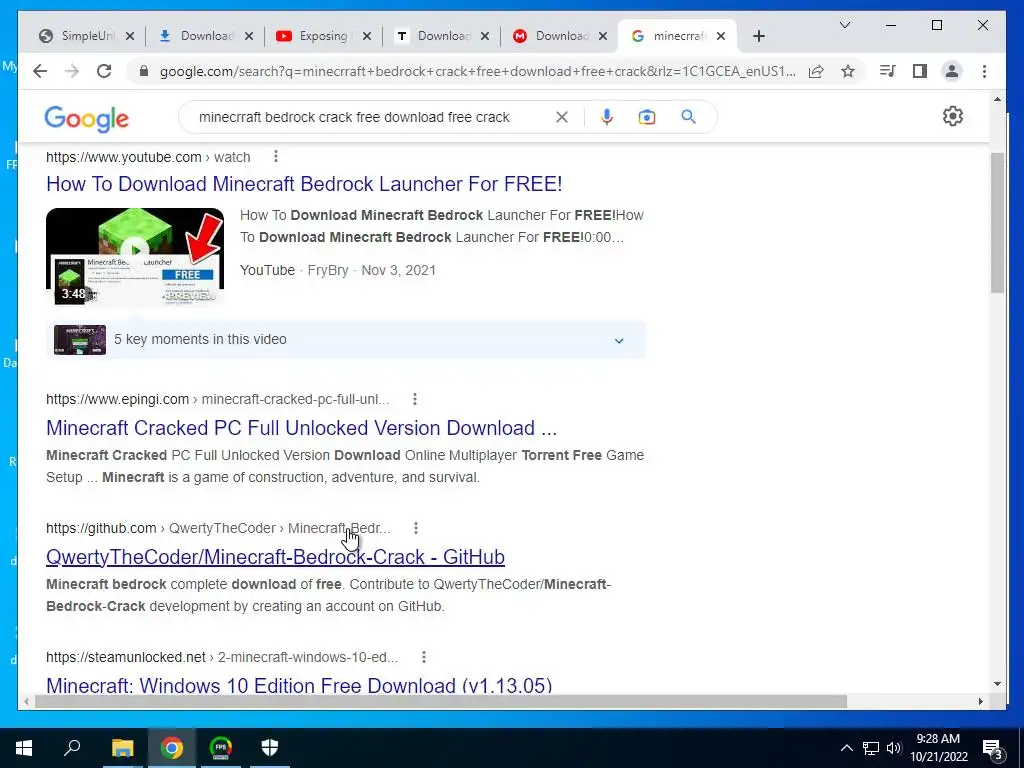Open a new Chrome tab
This screenshot has height=768, width=1024.
(x=758, y=36)
